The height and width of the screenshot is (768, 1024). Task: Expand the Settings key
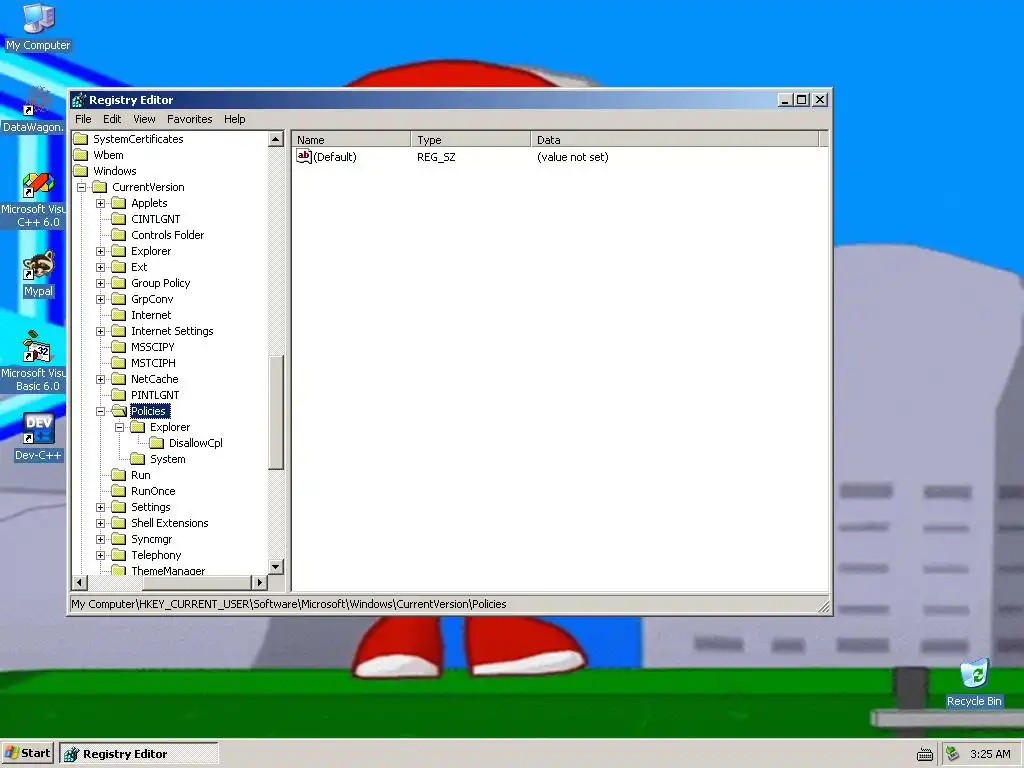[x=101, y=507]
